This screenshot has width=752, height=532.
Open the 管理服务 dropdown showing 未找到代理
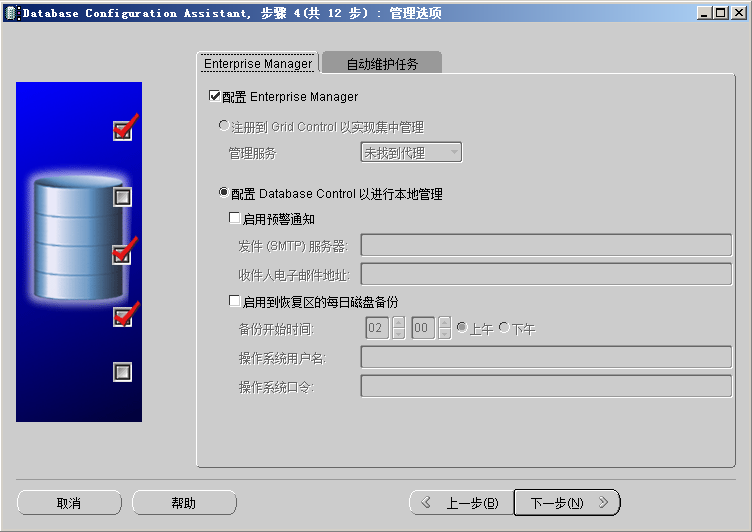(411, 153)
